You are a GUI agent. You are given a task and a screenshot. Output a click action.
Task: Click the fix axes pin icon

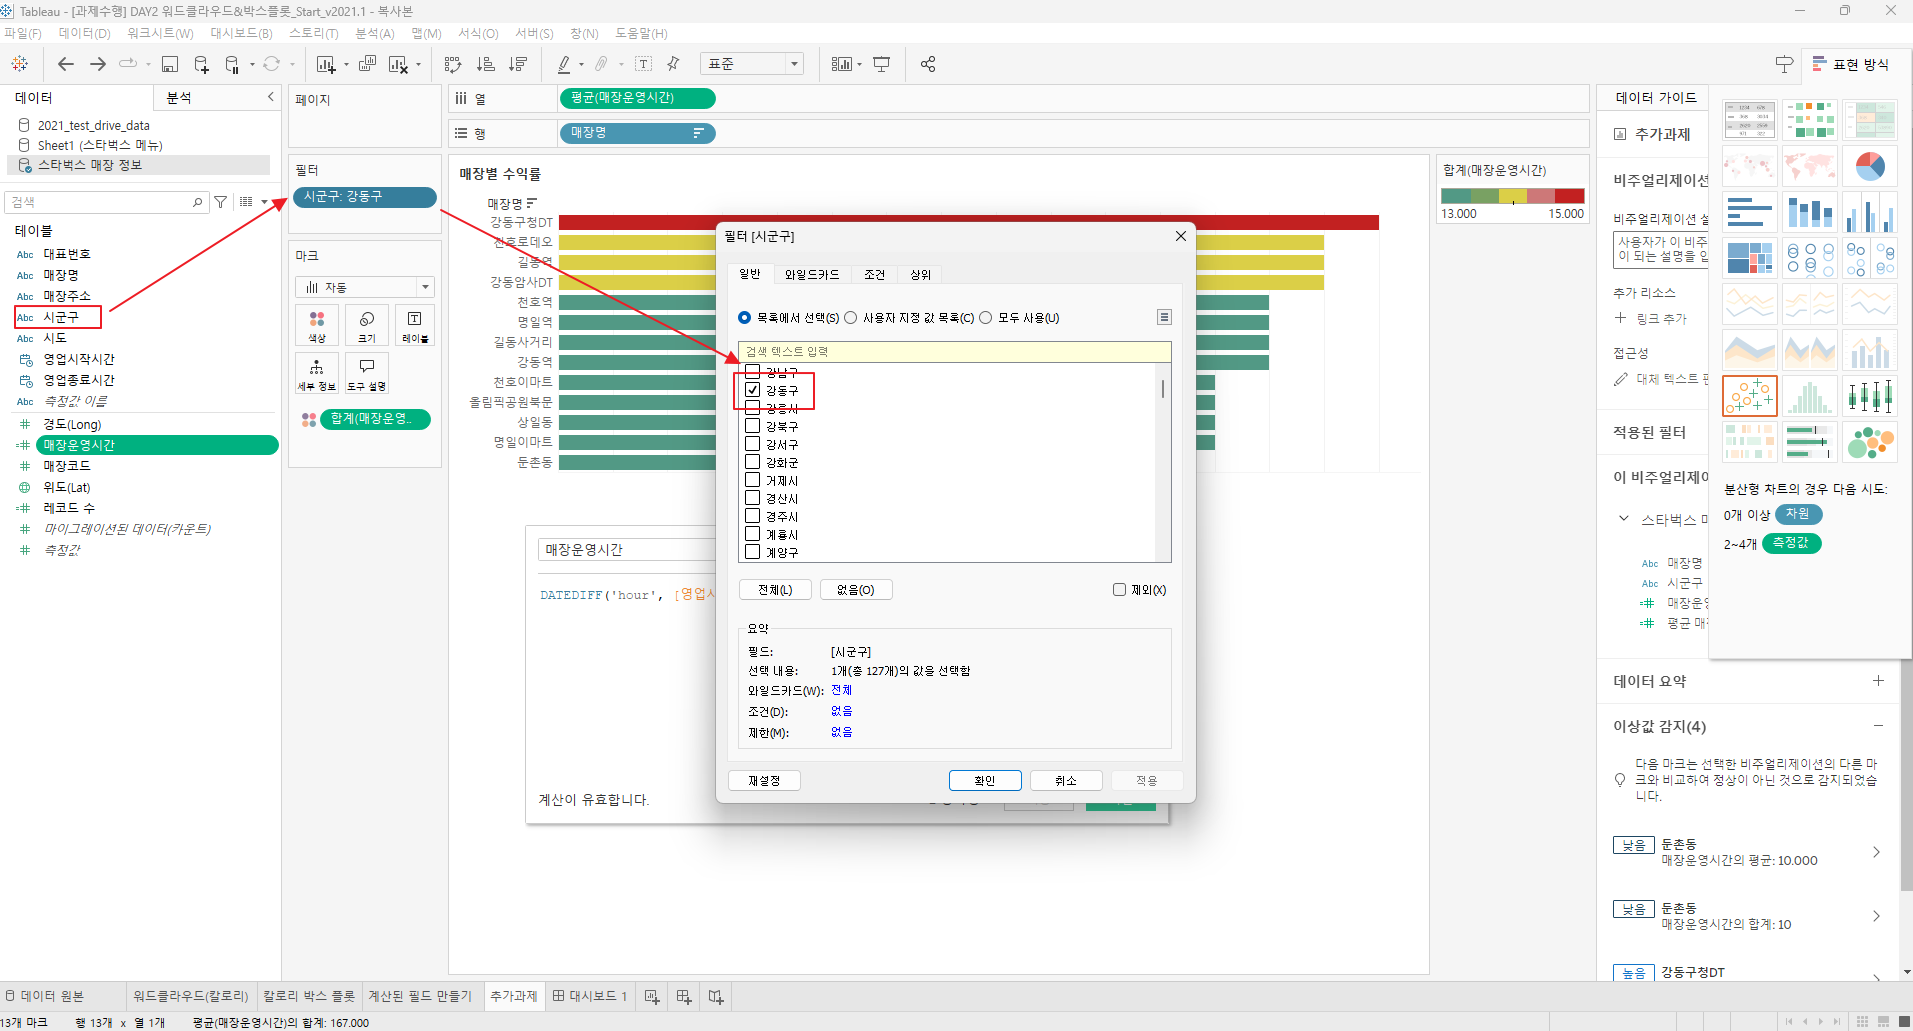pyautogui.click(x=673, y=64)
